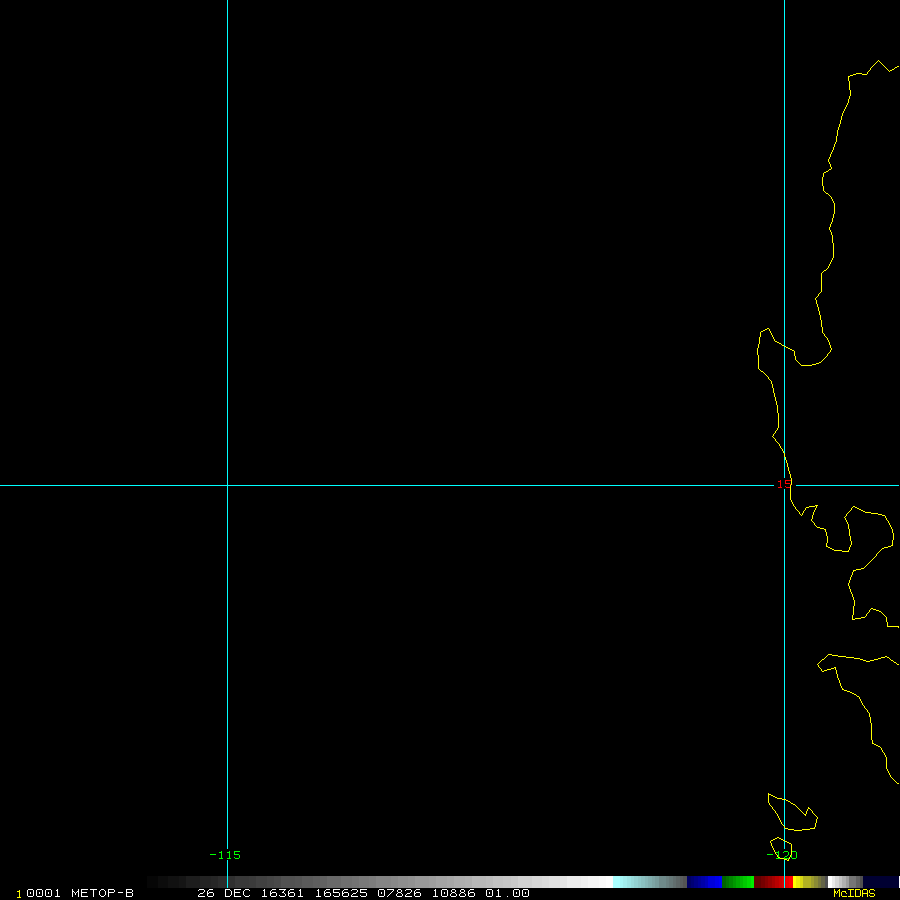Pick the cyan segment of the color bar
Viewport: 900px width, 900px height.
[650, 882]
